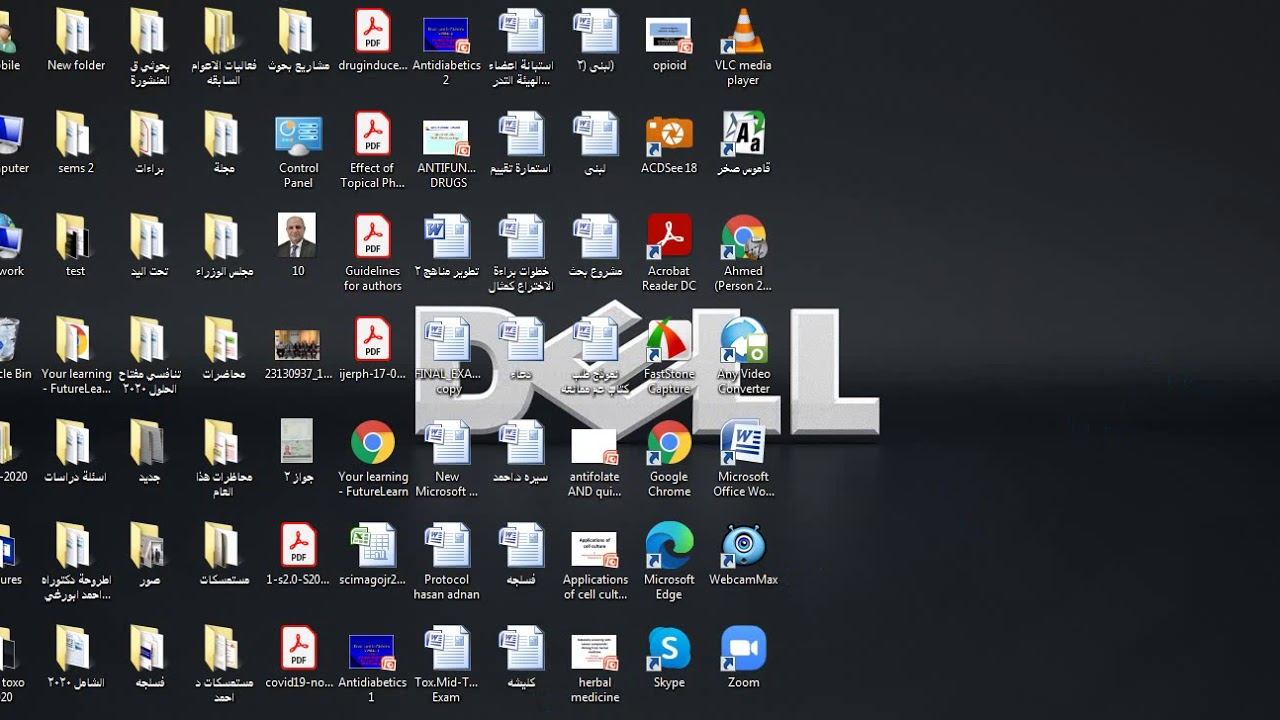Viewport: 1280px width, 720px height.
Task: Select the استمارة تقييم Word document
Action: pos(520,143)
